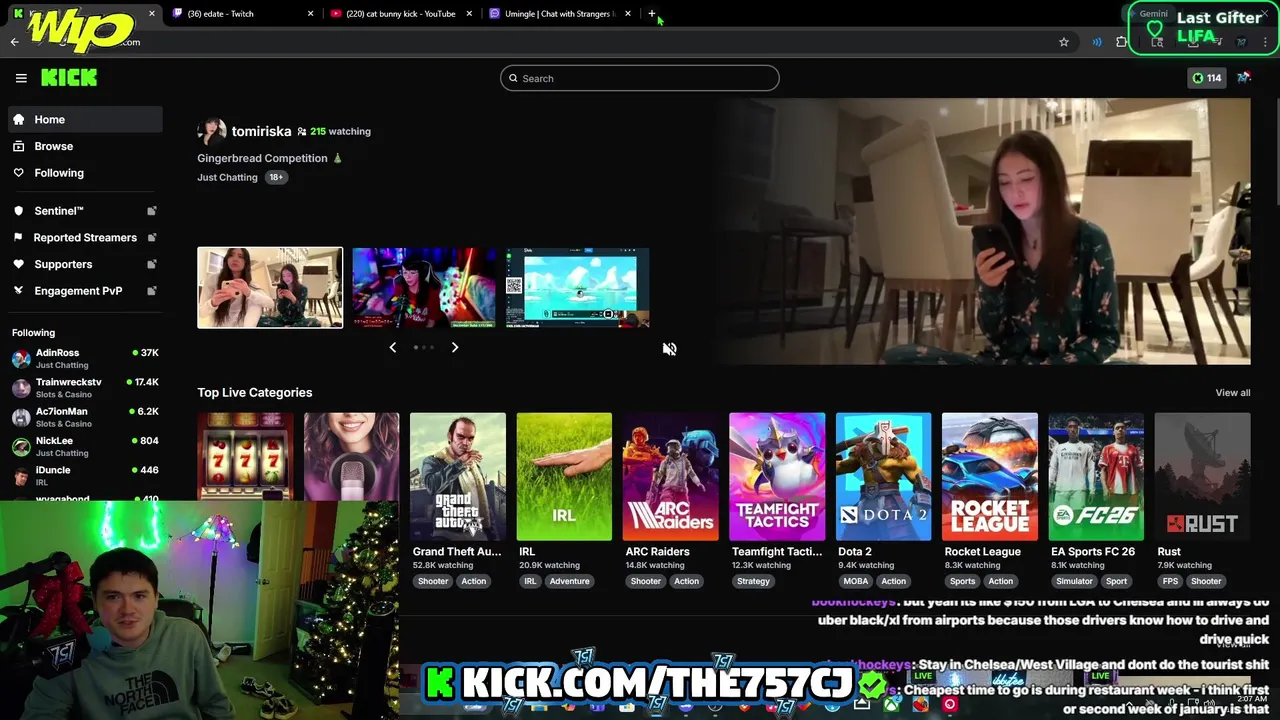Click tomiriska's profile avatar
Image resolution: width=1280 pixels, height=720 pixels.
pos(211,131)
